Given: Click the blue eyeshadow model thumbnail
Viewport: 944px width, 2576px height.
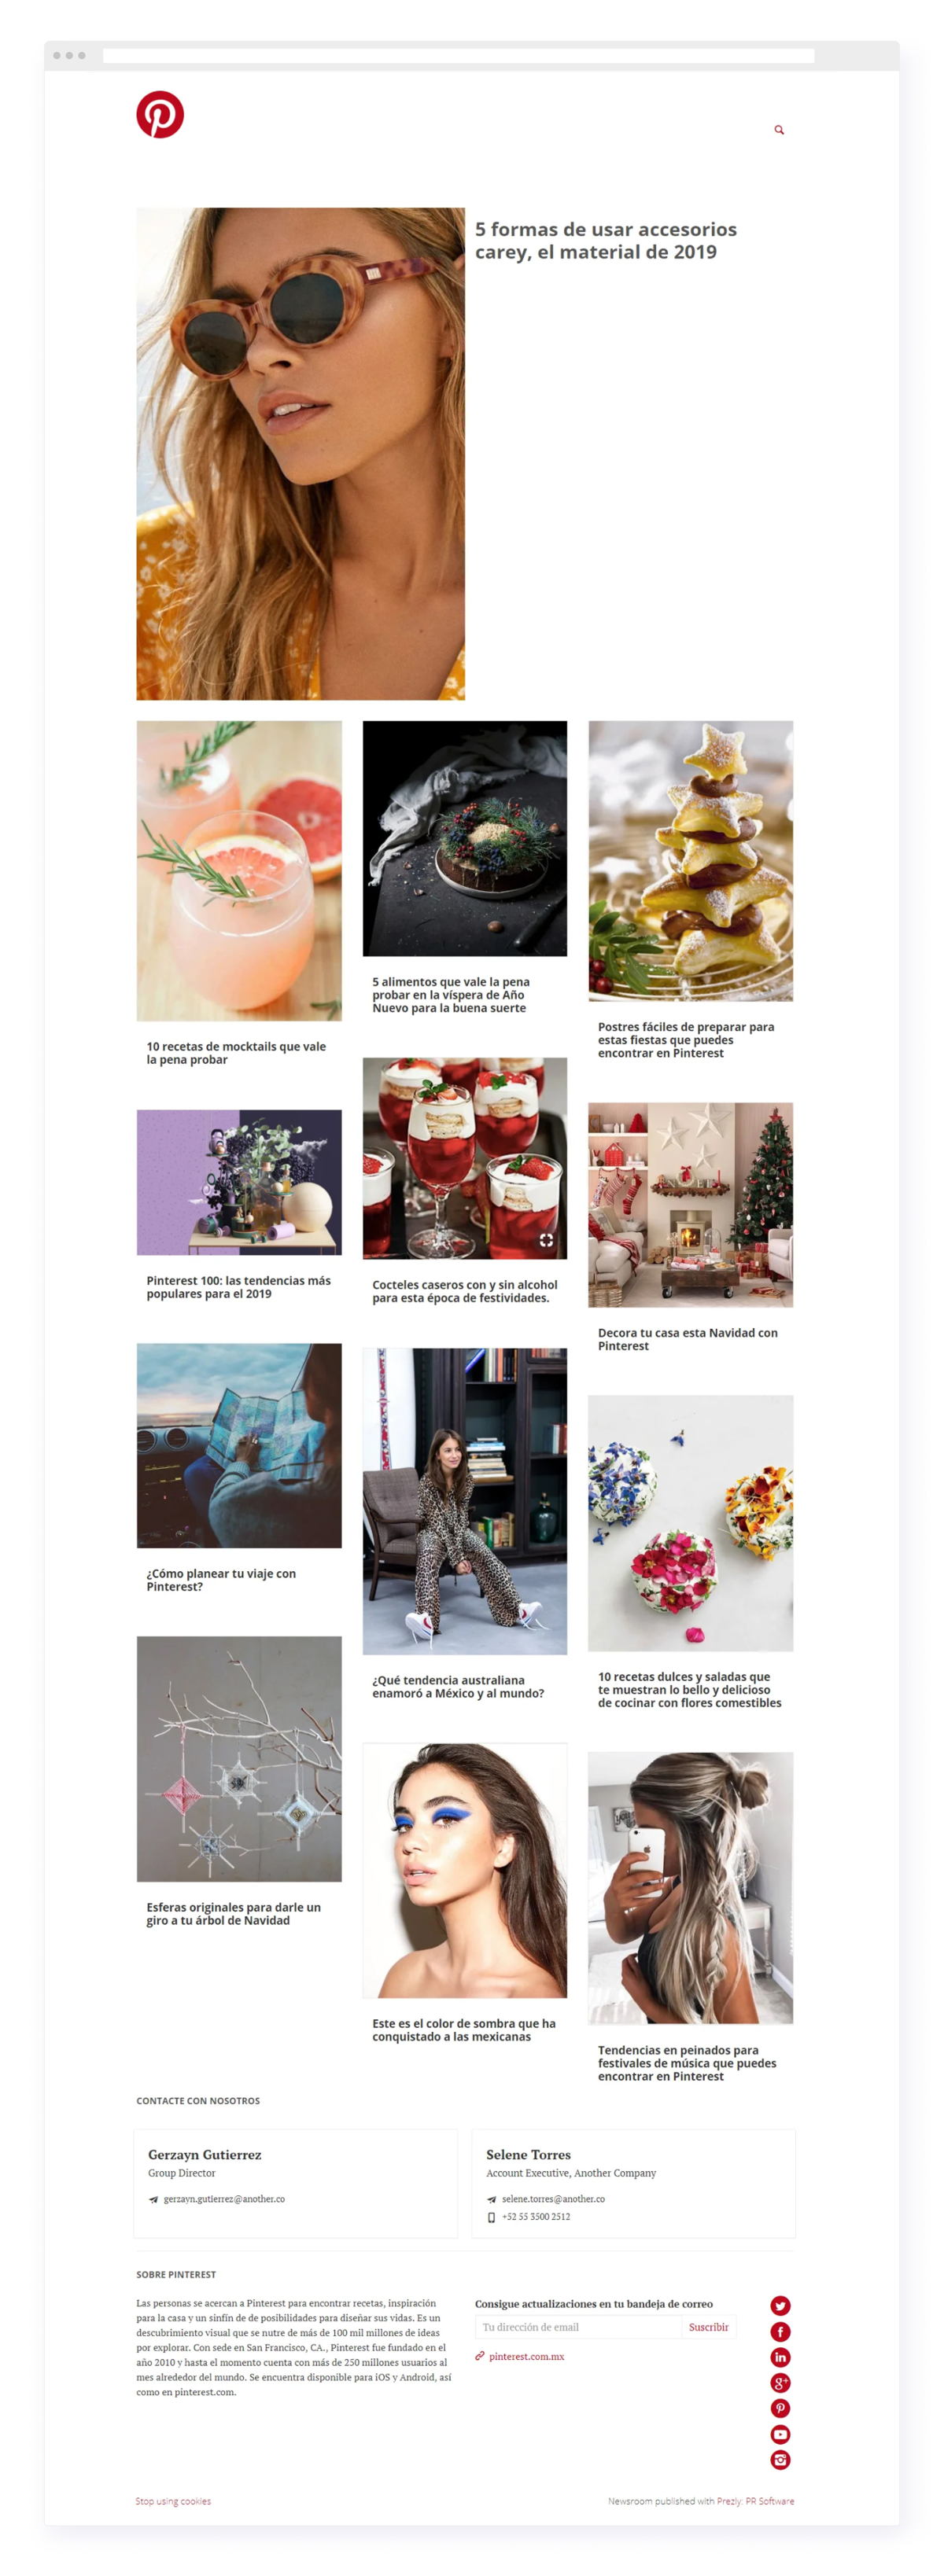Looking at the screenshot, I should tap(464, 1870).
